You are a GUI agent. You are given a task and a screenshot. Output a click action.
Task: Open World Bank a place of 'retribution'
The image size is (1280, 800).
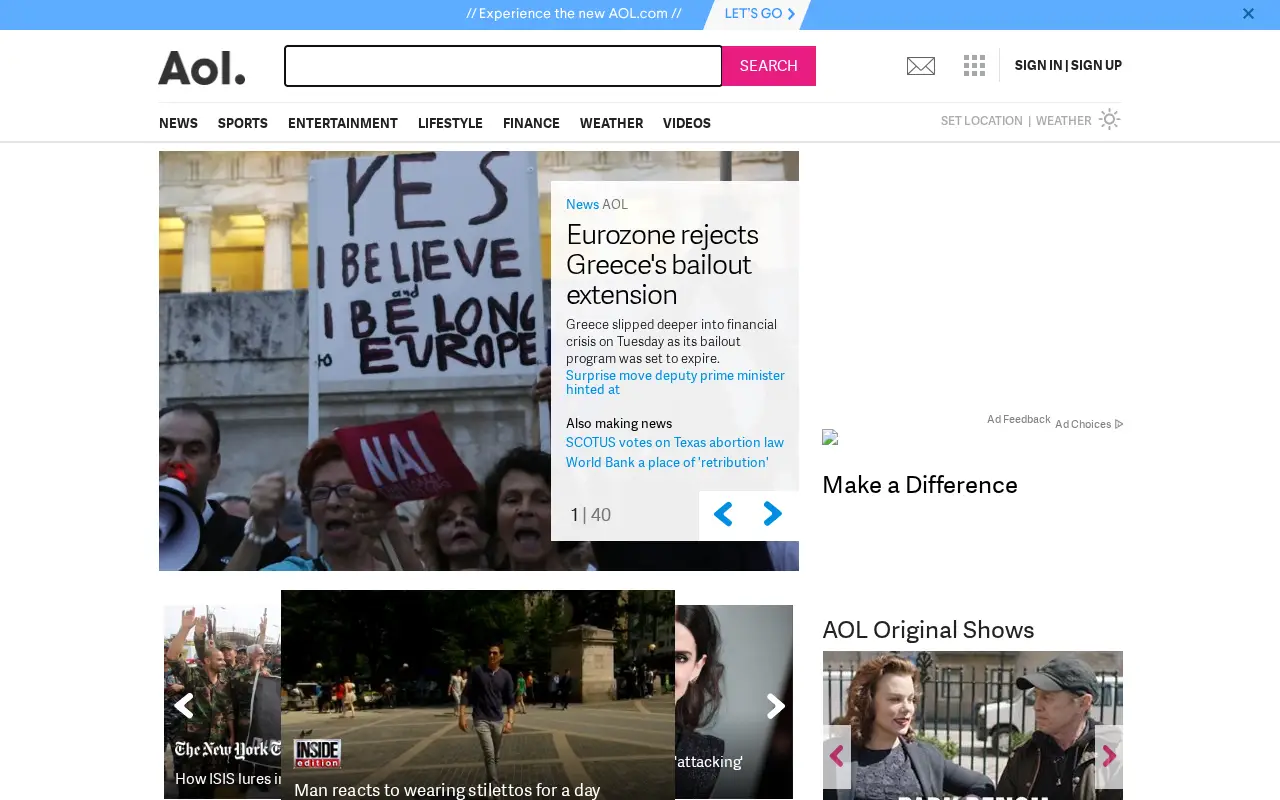click(x=667, y=462)
